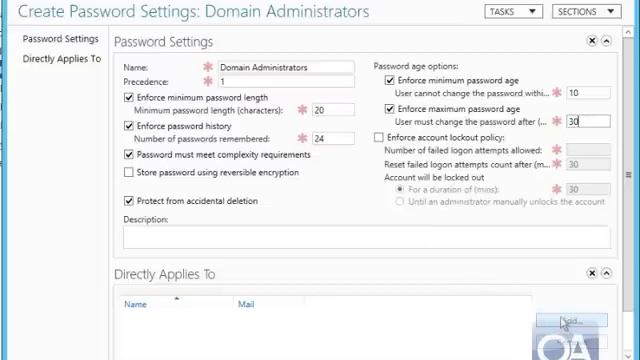Toggle Password must meet complexity requirements

(x=129, y=155)
